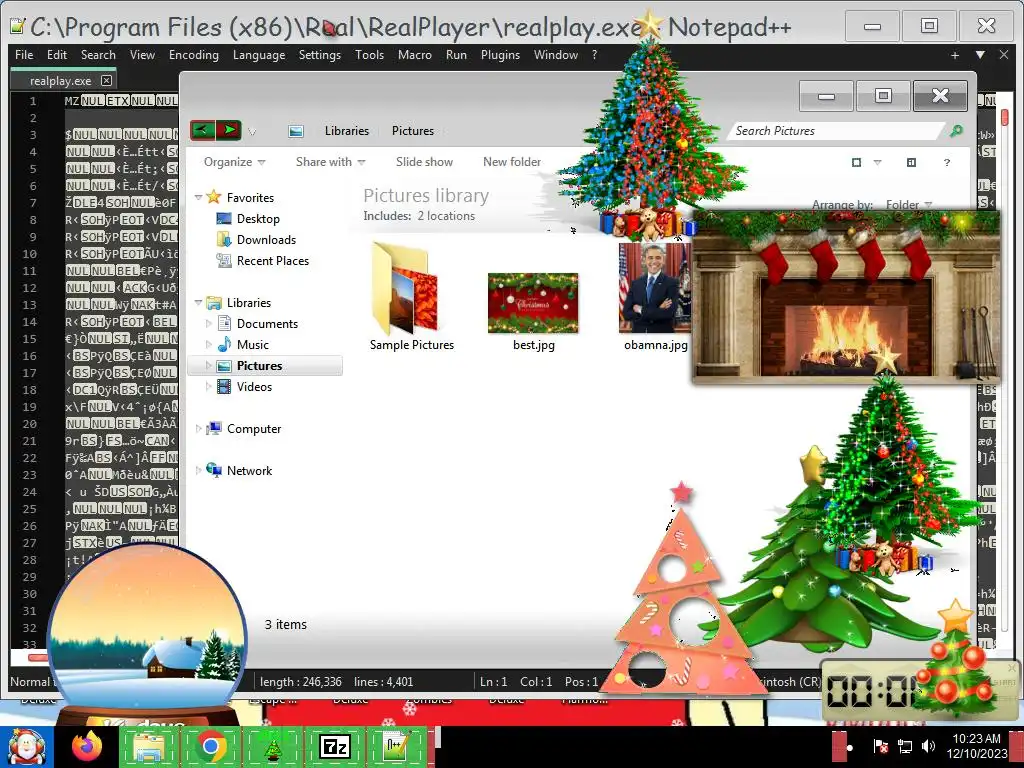Click the plus button in the Notepad++ menu bar
The height and width of the screenshot is (768, 1024).
tap(955, 56)
